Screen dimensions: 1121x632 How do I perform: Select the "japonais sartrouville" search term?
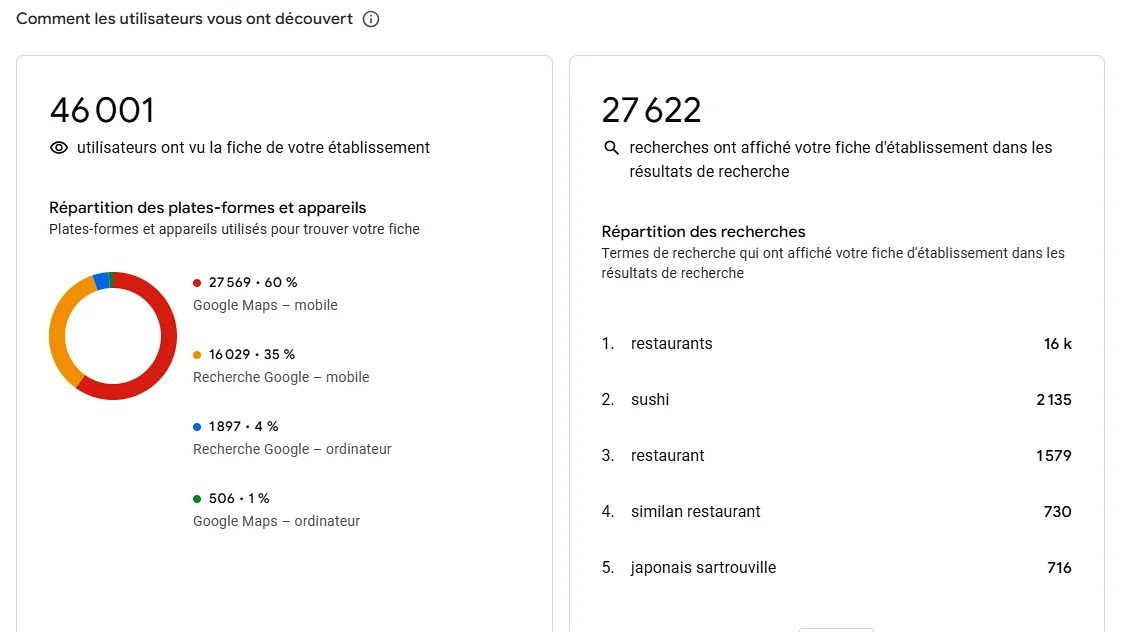pos(703,568)
